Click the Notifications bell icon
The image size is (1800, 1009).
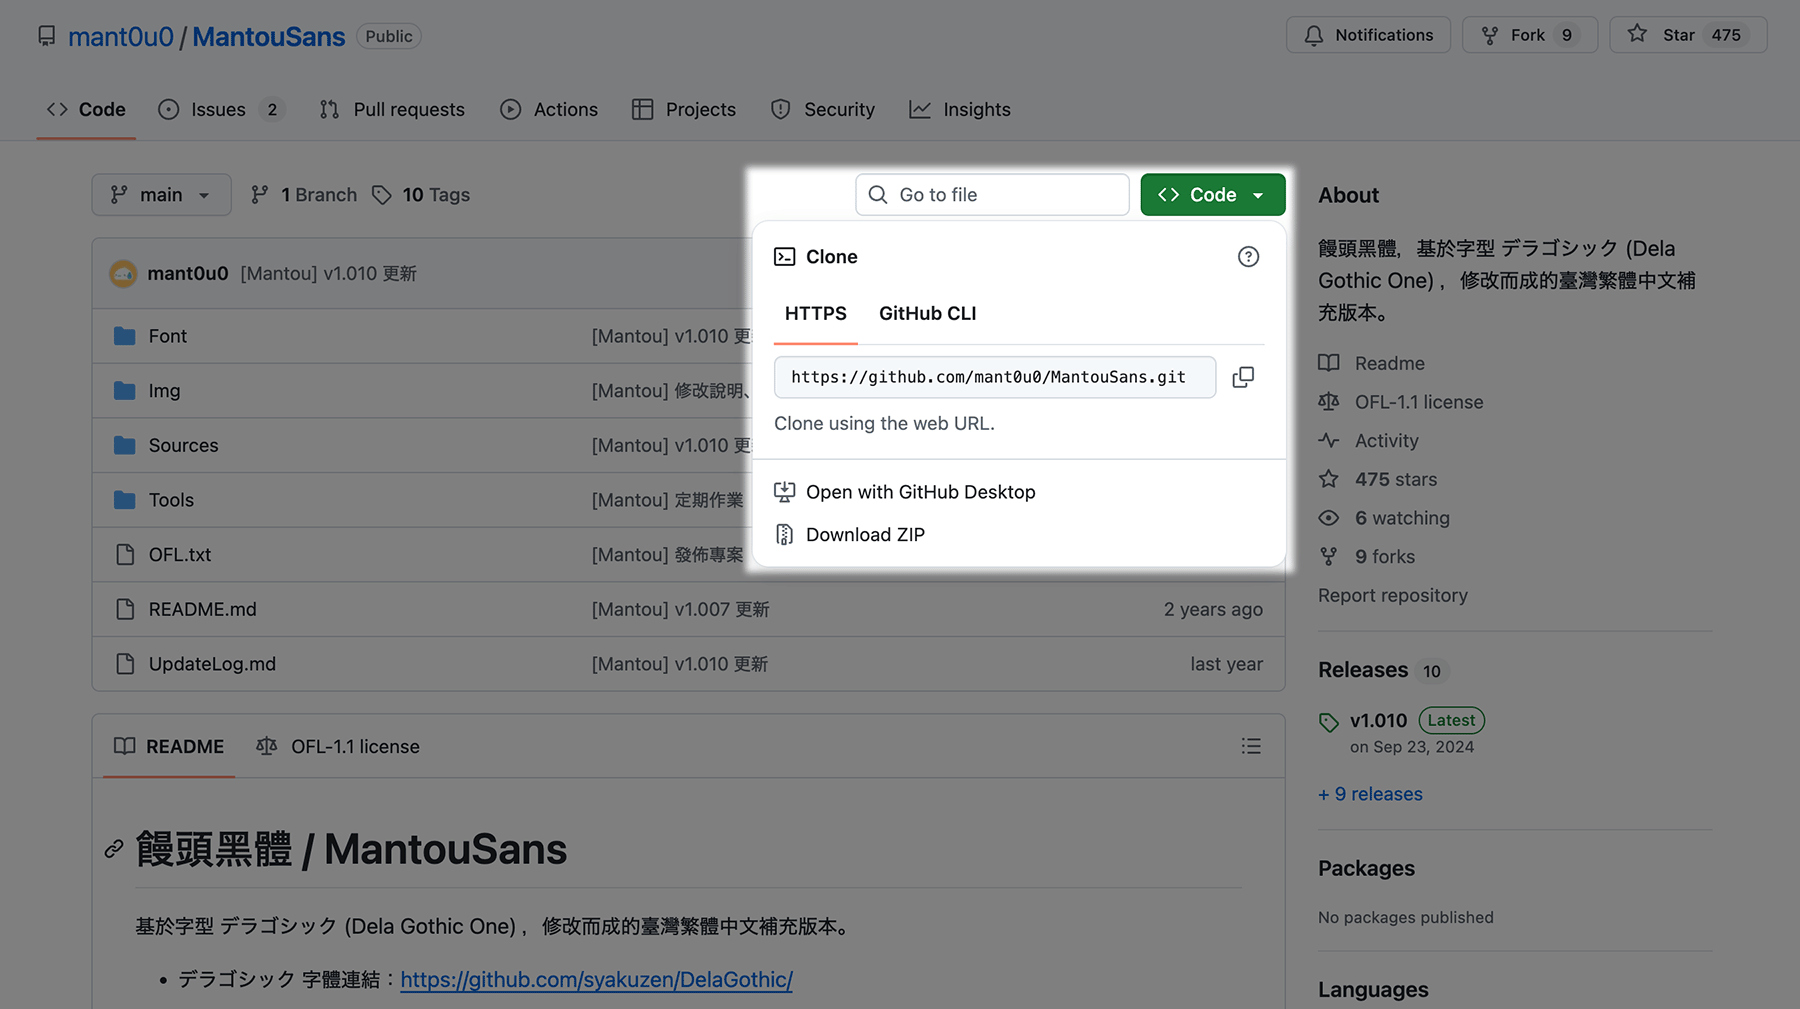pos(1315,35)
